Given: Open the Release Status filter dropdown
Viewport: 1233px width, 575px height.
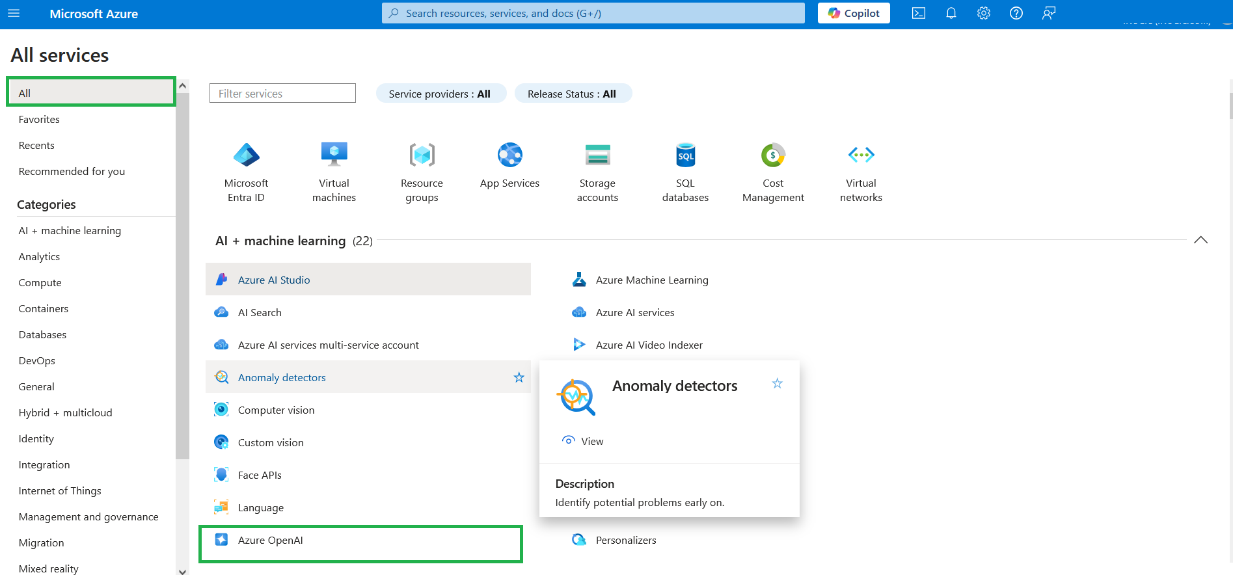Looking at the screenshot, I should tap(572, 94).
